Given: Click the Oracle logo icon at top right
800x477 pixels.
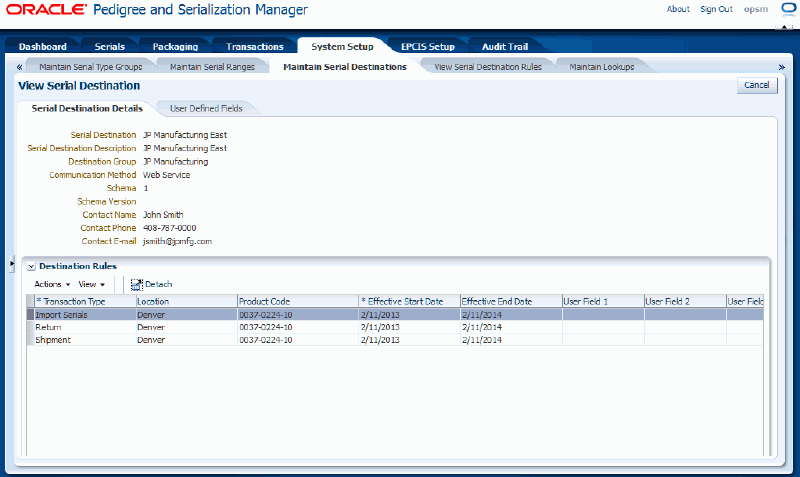Looking at the screenshot, I should [x=788, y=9].
